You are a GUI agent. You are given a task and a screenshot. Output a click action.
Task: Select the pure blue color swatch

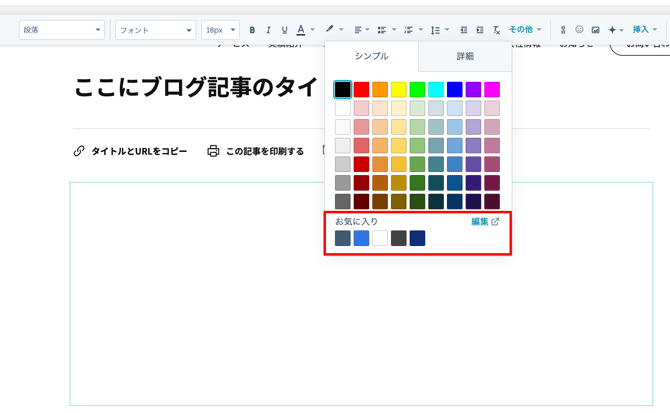coord(455,90)
